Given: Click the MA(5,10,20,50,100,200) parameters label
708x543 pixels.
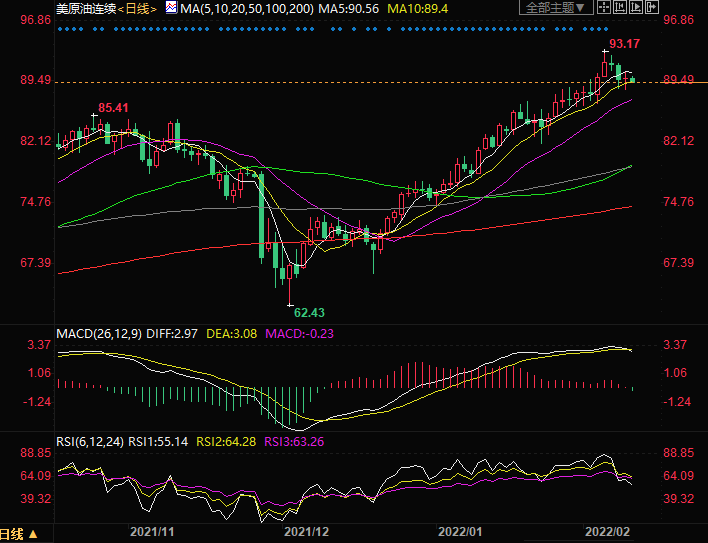Looking at the screenshot, I should point(246,8).
